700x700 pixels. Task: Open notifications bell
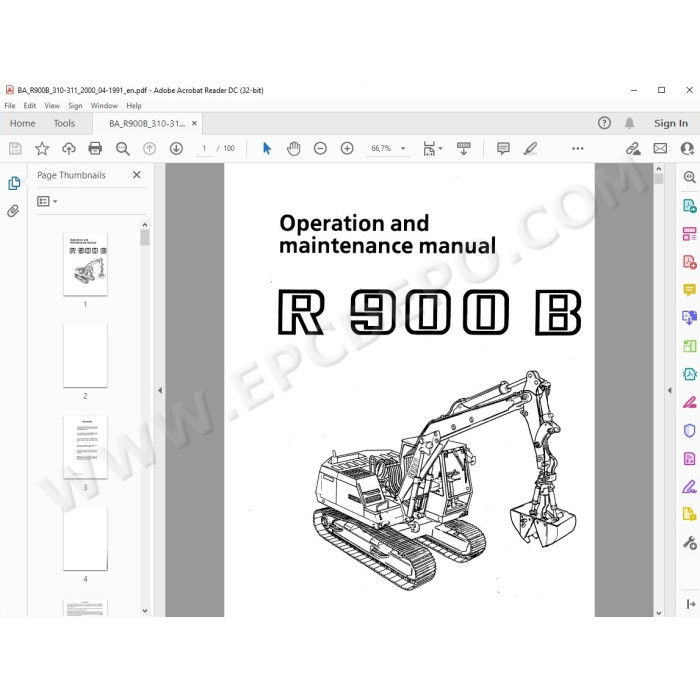tap(629, 123)
